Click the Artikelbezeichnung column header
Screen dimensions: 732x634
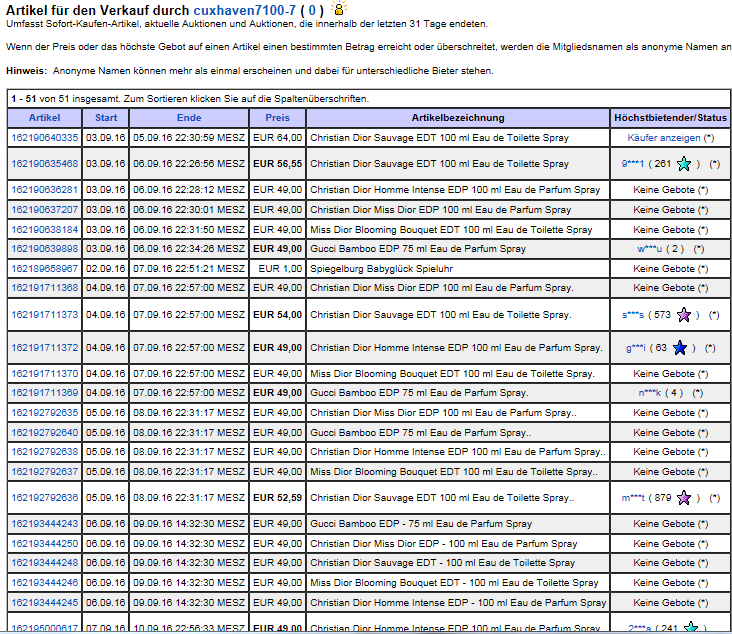point(458,118)
